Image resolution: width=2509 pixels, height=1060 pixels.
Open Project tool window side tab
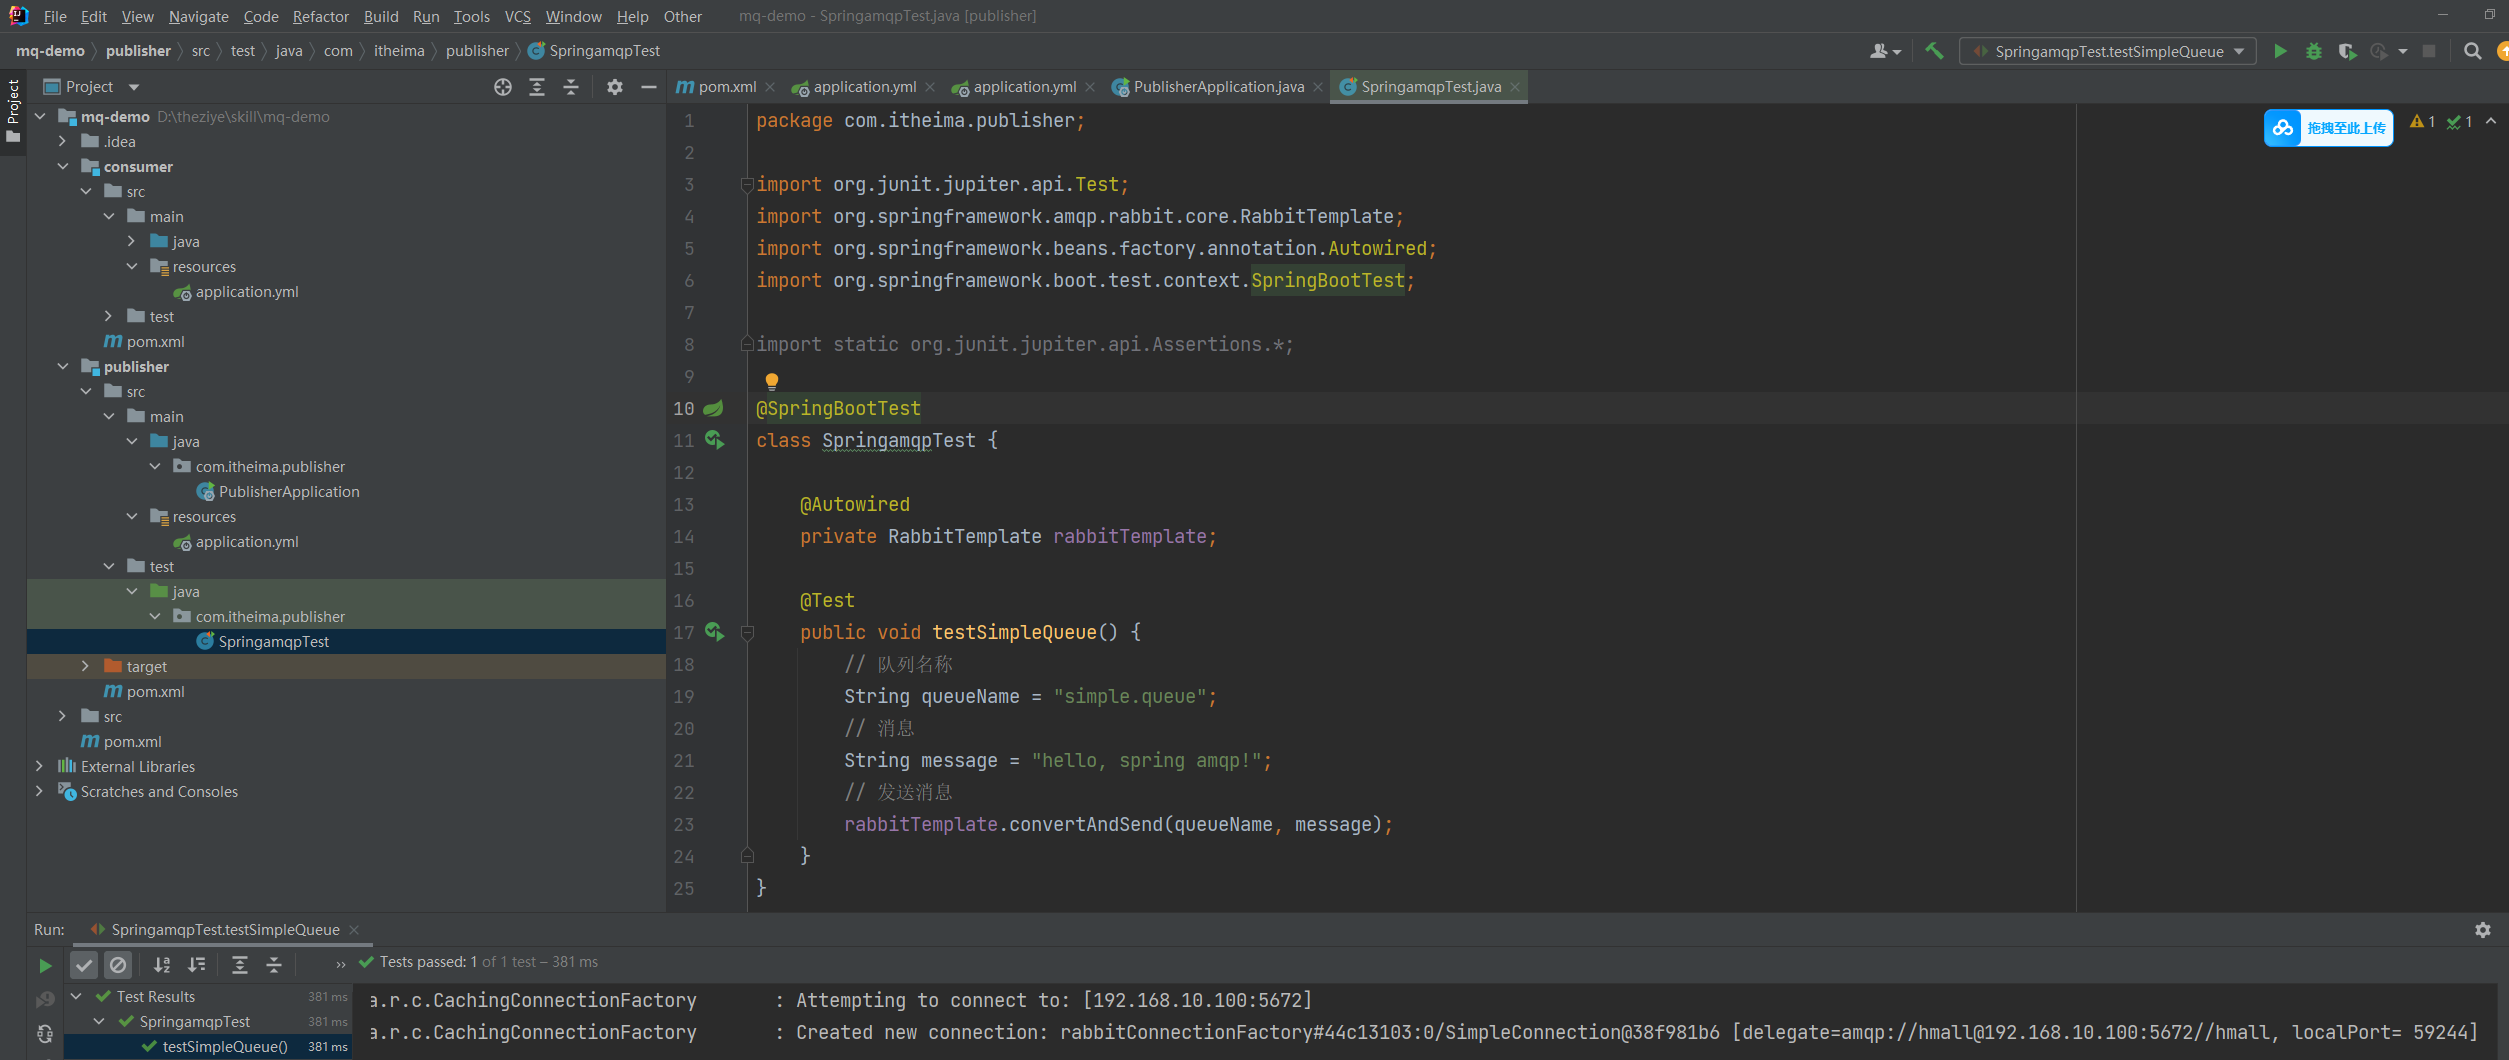13,110
